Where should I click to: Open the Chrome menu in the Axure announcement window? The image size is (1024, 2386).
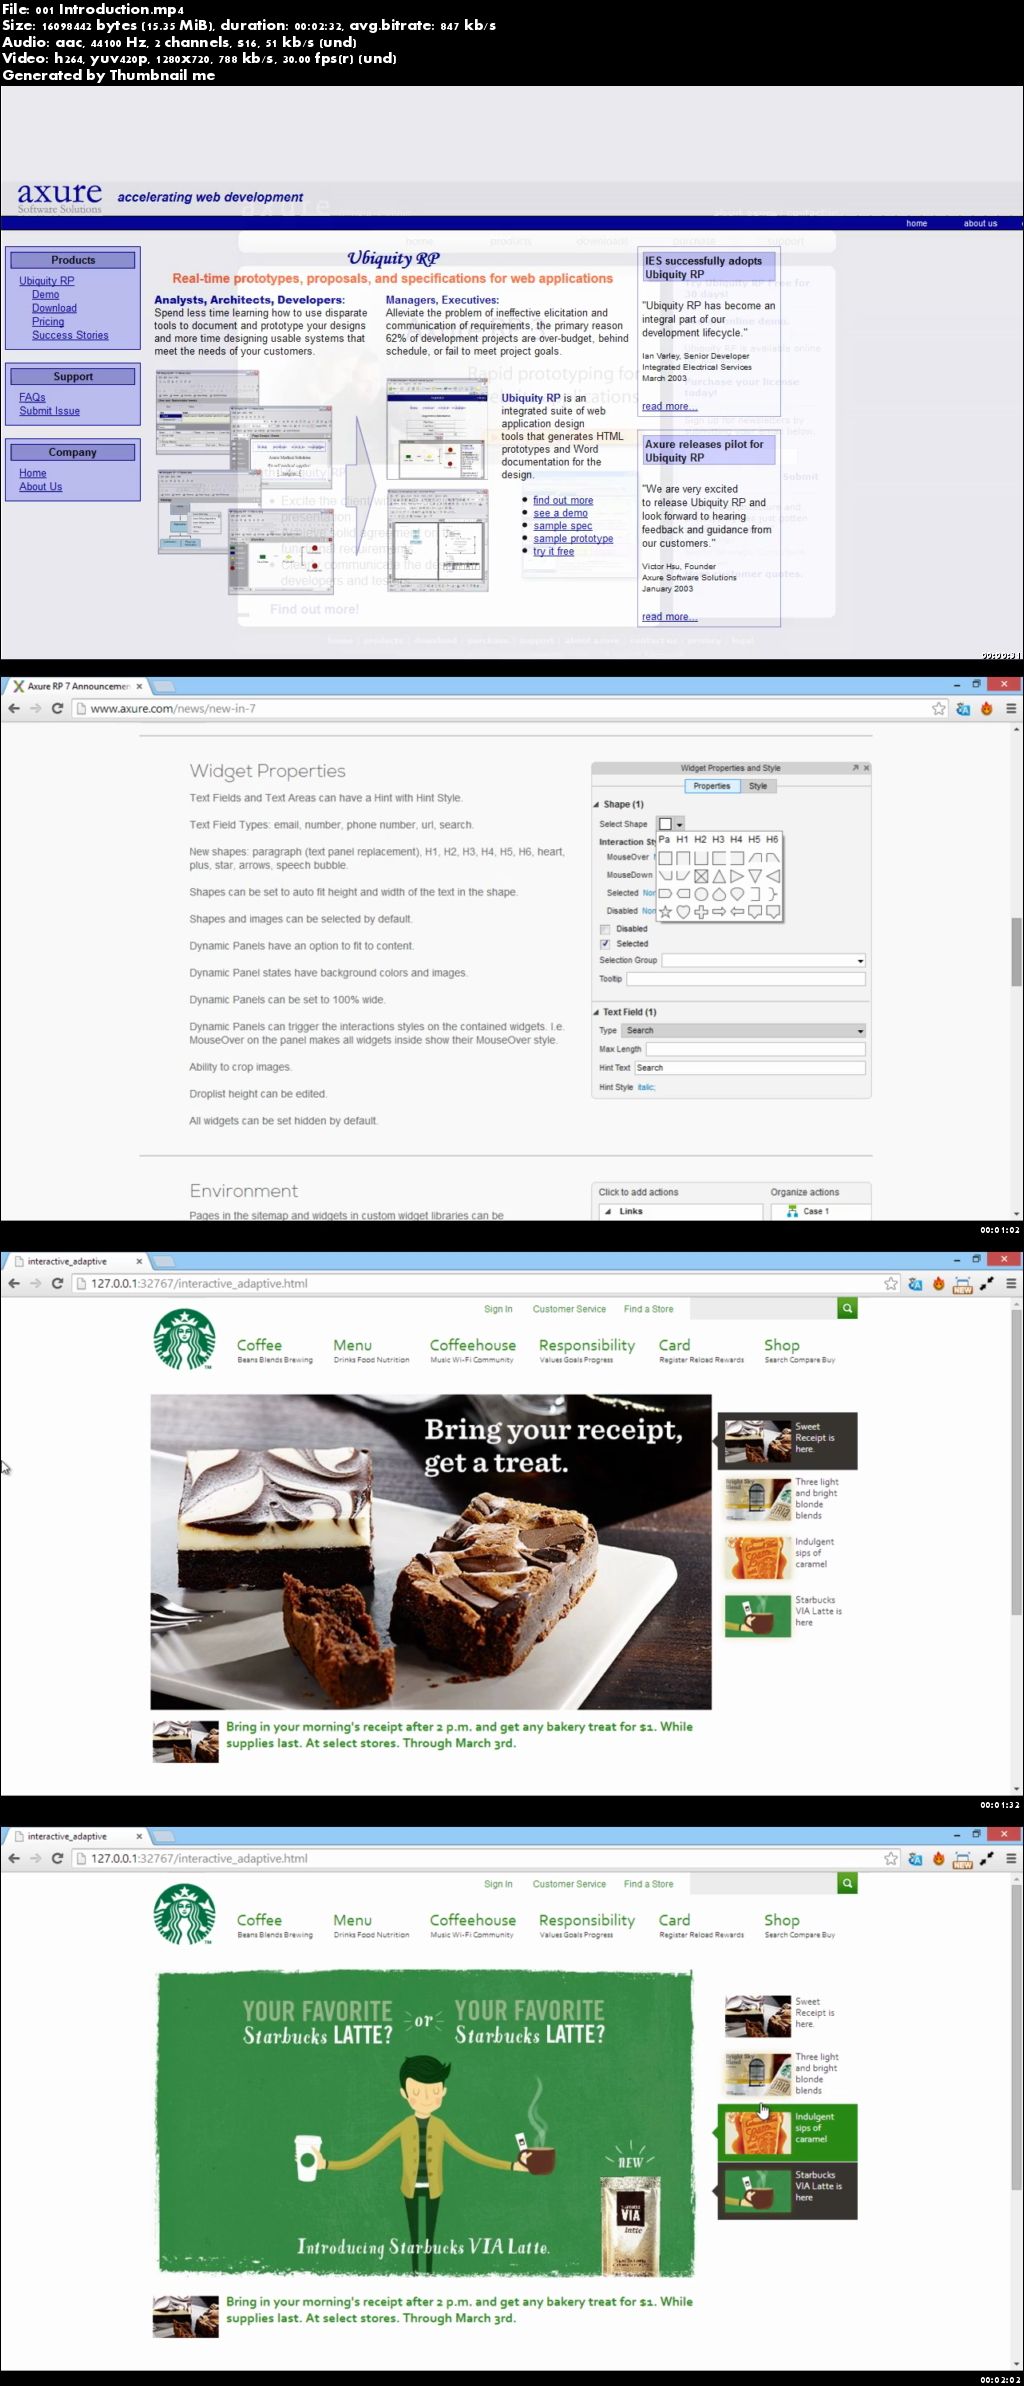[1011, 708]
